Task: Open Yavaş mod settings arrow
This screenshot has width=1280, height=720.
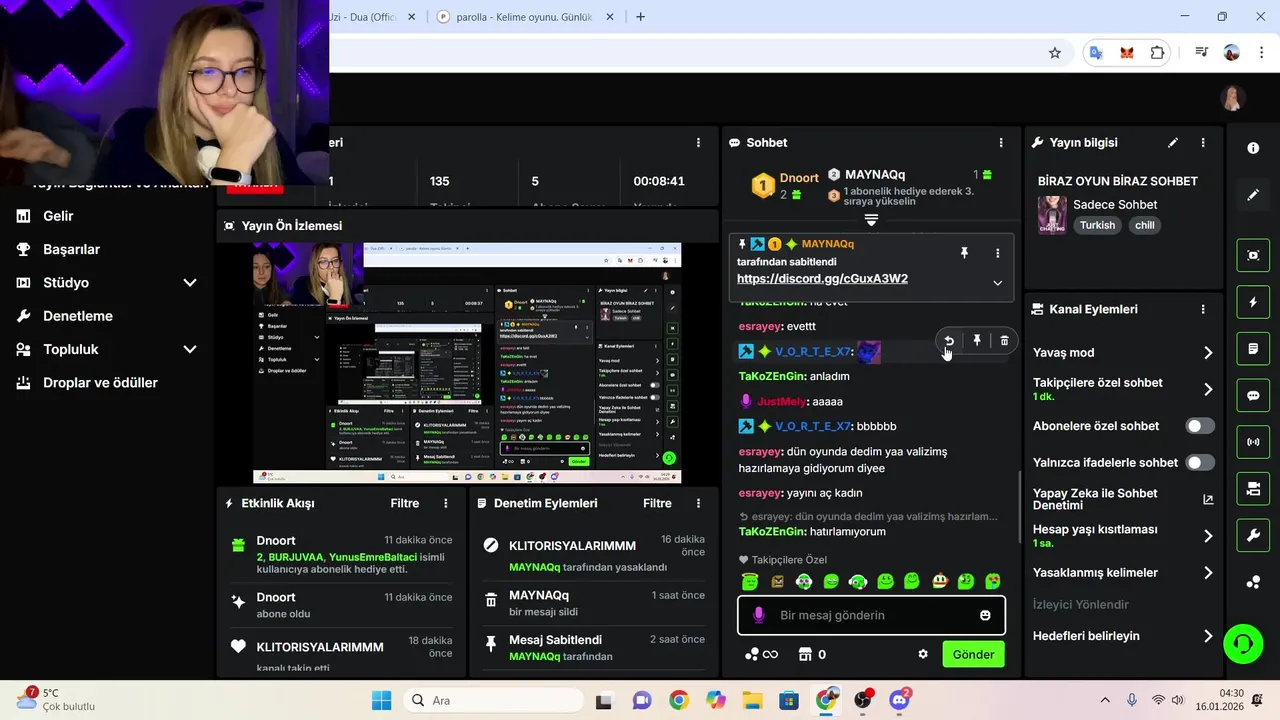Action: 1208,353
